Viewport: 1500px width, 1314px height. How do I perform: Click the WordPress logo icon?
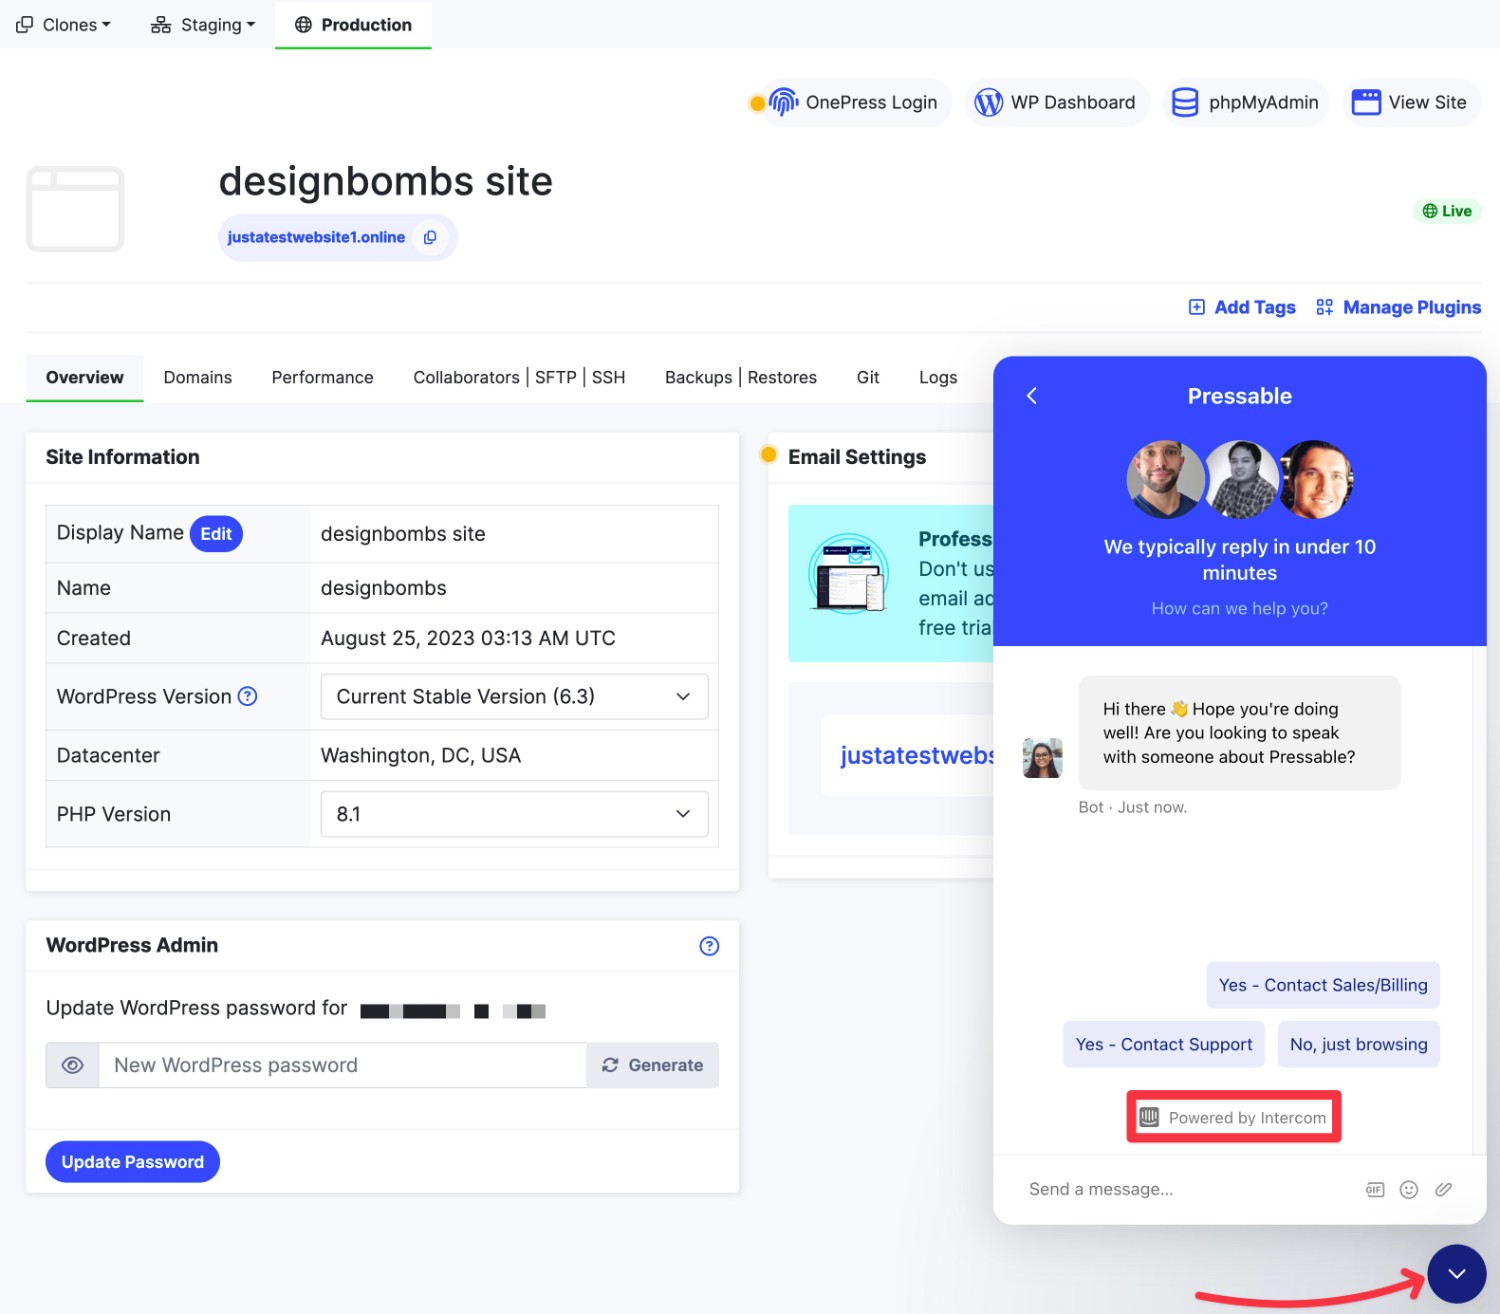[x=988, y=102]
